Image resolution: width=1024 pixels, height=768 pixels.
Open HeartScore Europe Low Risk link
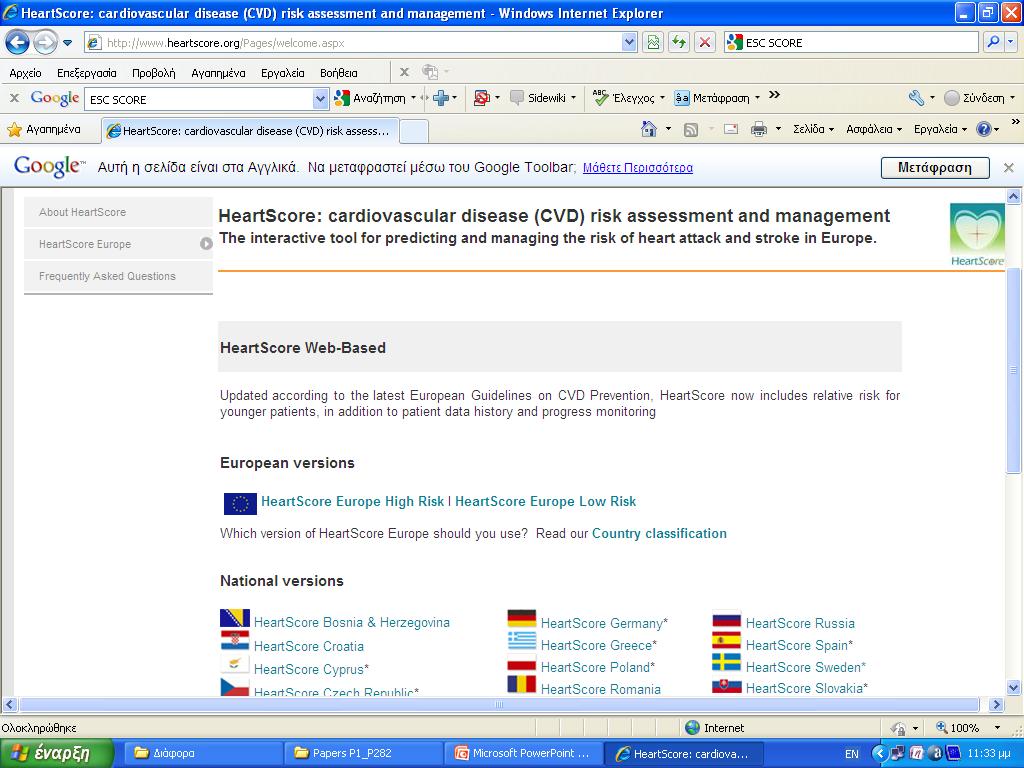(x=545, y=502)
